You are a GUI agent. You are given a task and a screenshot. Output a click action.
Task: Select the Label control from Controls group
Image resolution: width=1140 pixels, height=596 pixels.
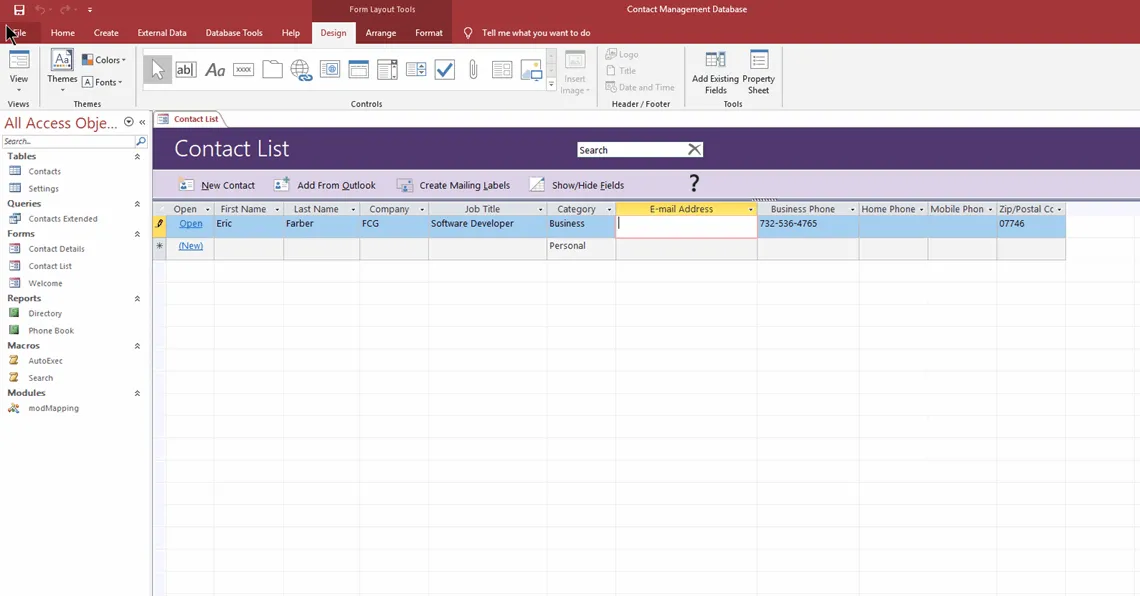pos(214,69)
